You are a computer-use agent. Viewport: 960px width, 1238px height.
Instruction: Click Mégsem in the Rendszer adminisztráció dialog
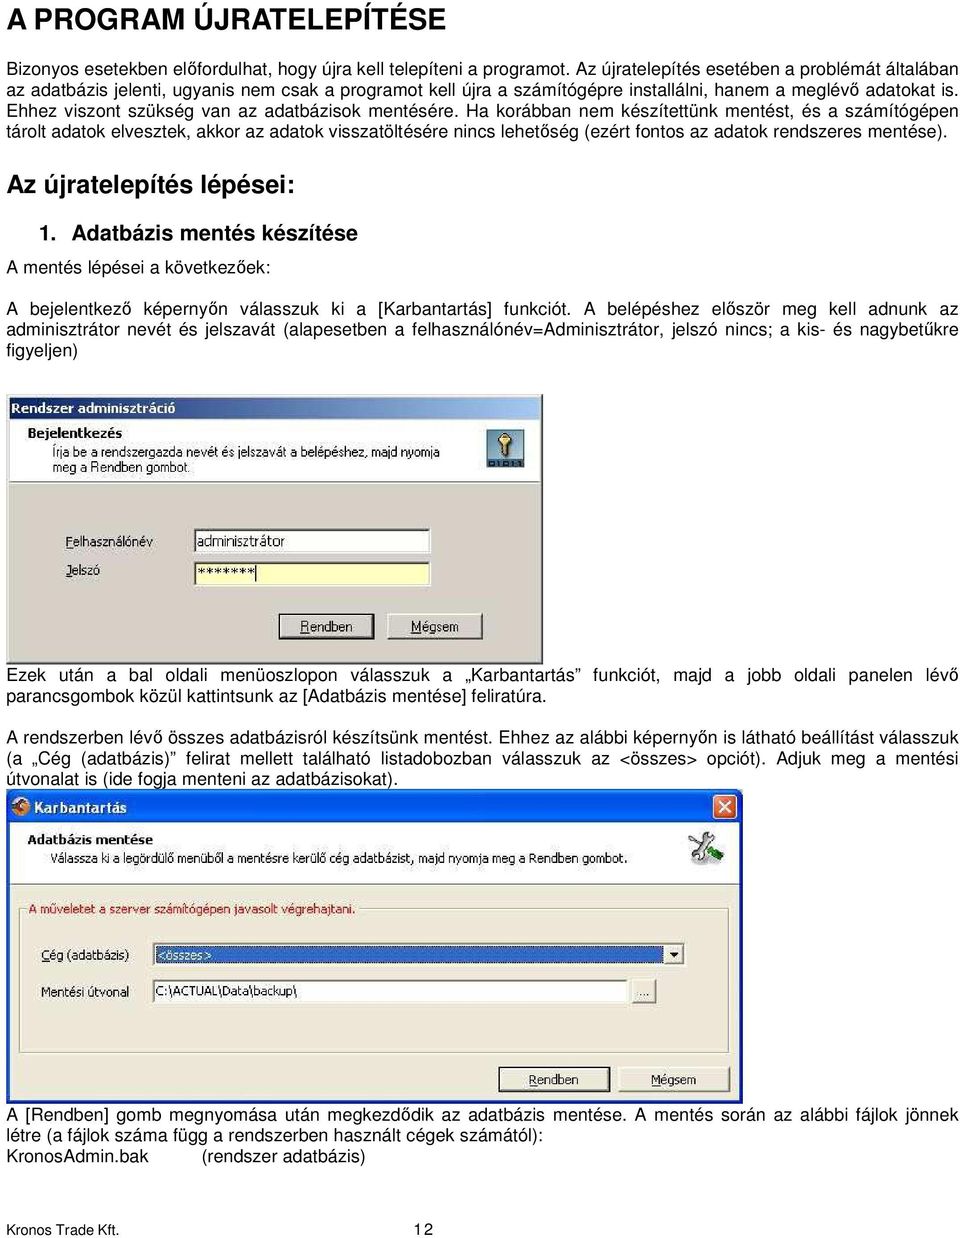pyautogui.click(x=434, y=626)
